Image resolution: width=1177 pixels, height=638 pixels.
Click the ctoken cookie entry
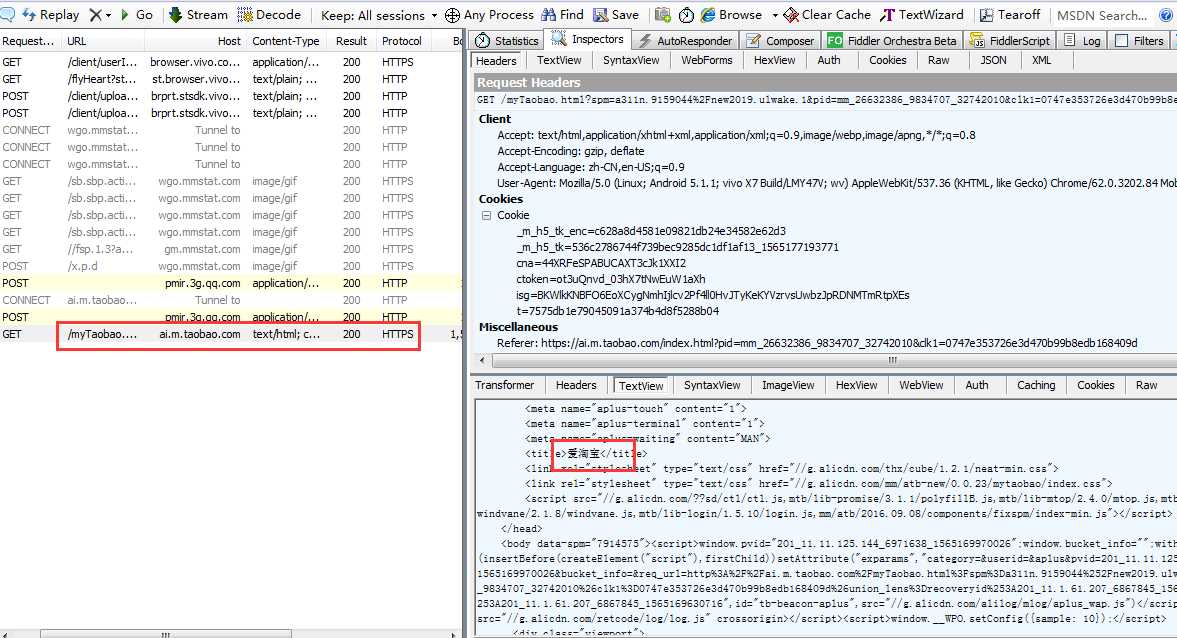click(x=610, y=279)
